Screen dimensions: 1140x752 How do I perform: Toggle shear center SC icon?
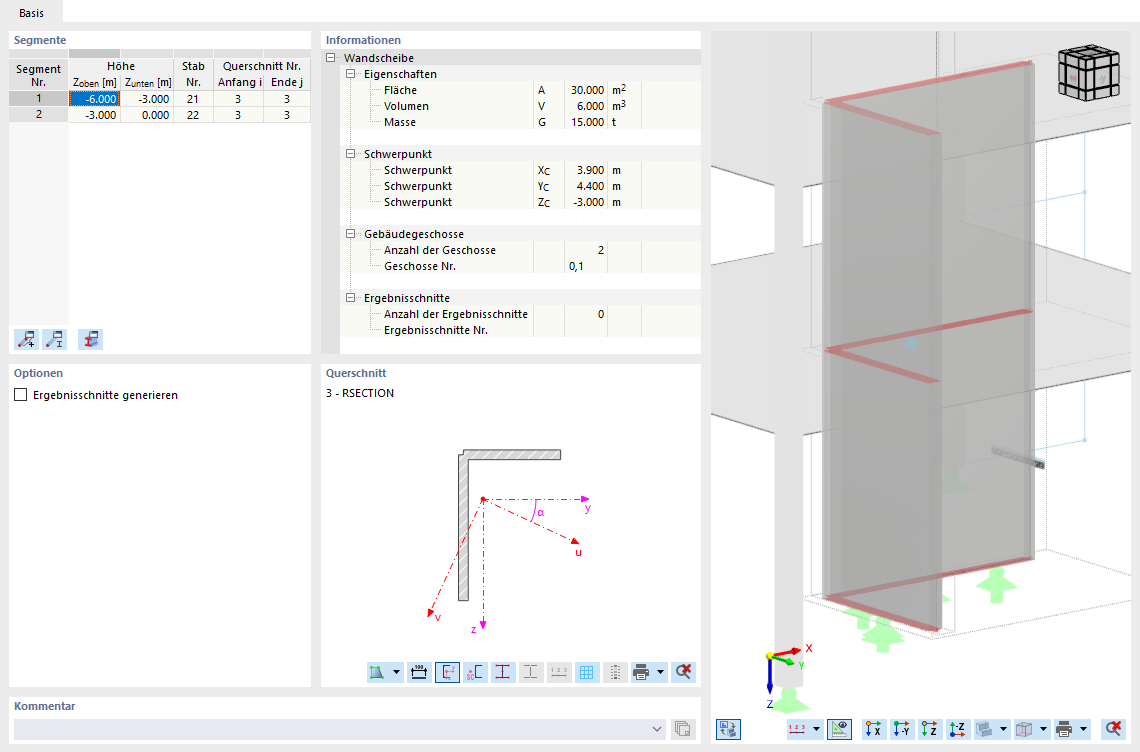tap(475, 672)
